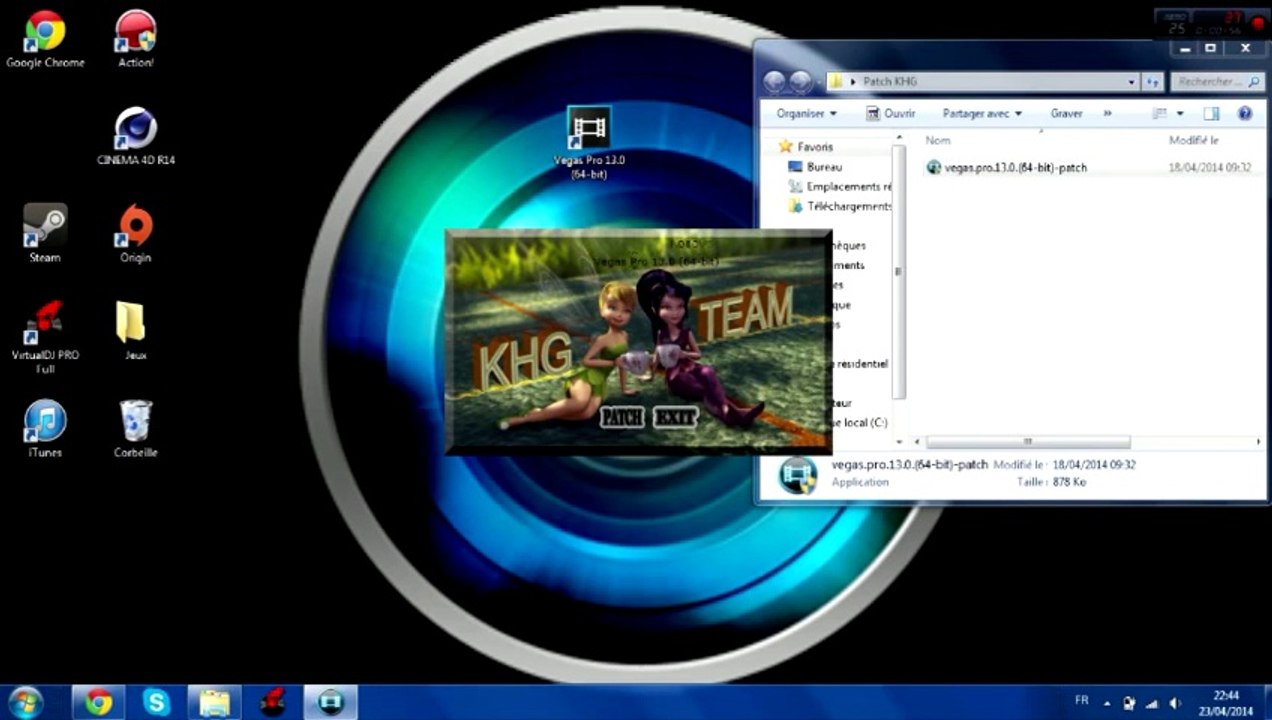Toggle the preview pane icon
The height and width of the screenshot is (720, 1272).
(1211, 113)
